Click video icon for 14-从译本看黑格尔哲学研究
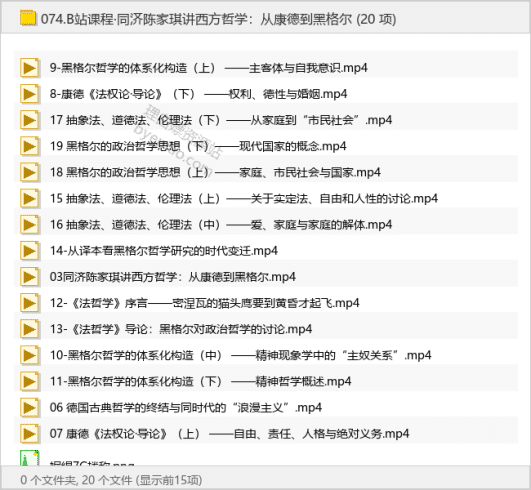Screen dimensions: 531x490 pyautogui.click(x=29, y=251)
